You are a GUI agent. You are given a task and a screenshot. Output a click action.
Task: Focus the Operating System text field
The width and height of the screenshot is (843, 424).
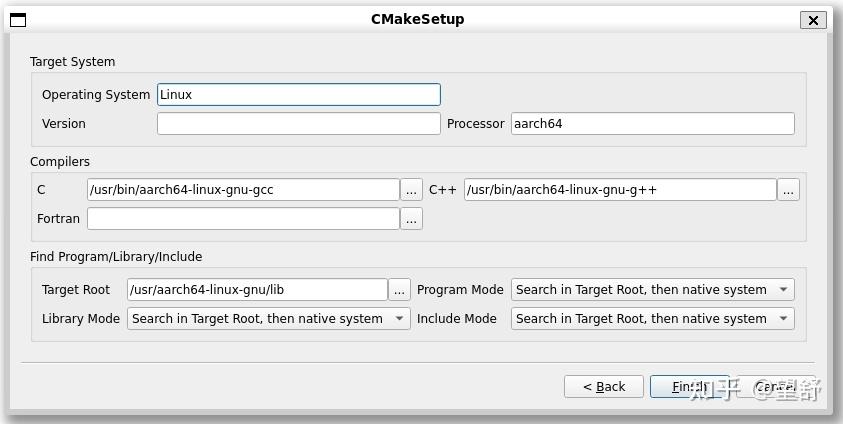click(x=298, y=95)
